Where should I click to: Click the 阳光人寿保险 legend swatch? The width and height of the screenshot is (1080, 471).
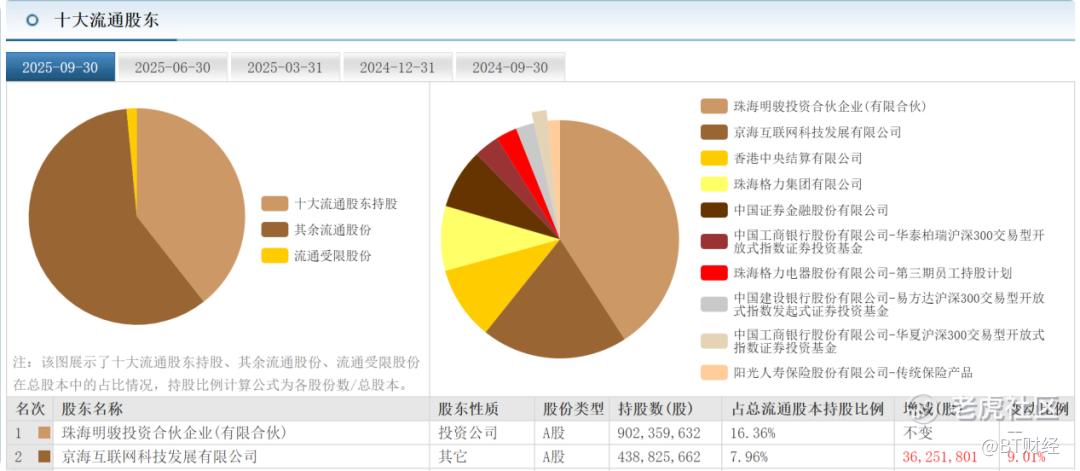pos(714,373)
